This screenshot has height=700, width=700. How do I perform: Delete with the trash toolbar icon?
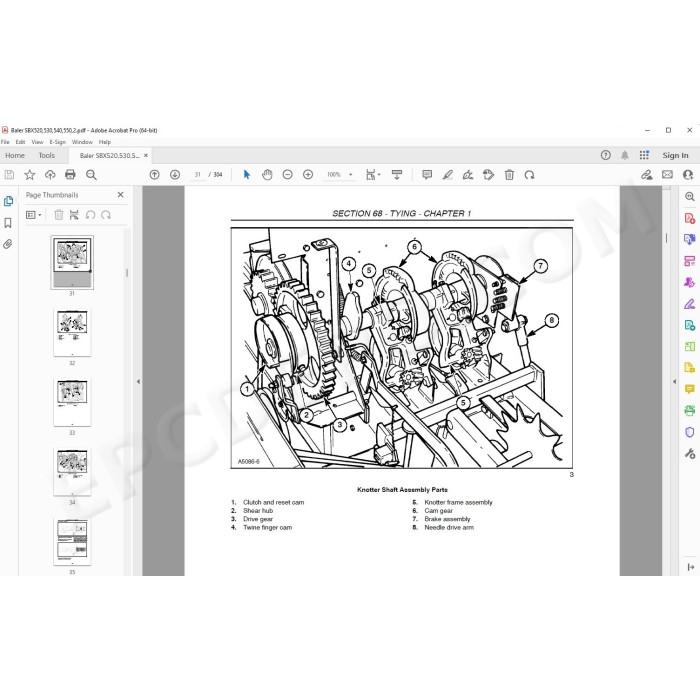click(x=509, y=175)
